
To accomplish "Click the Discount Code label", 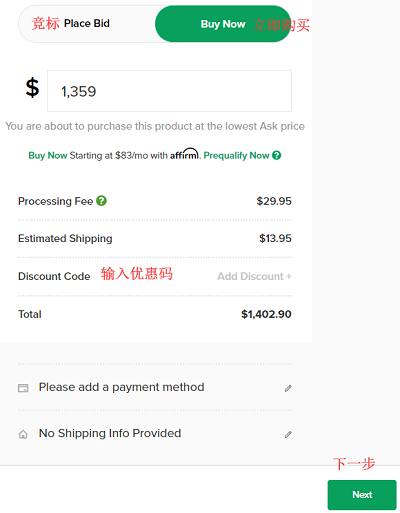I will coord(54,276).
